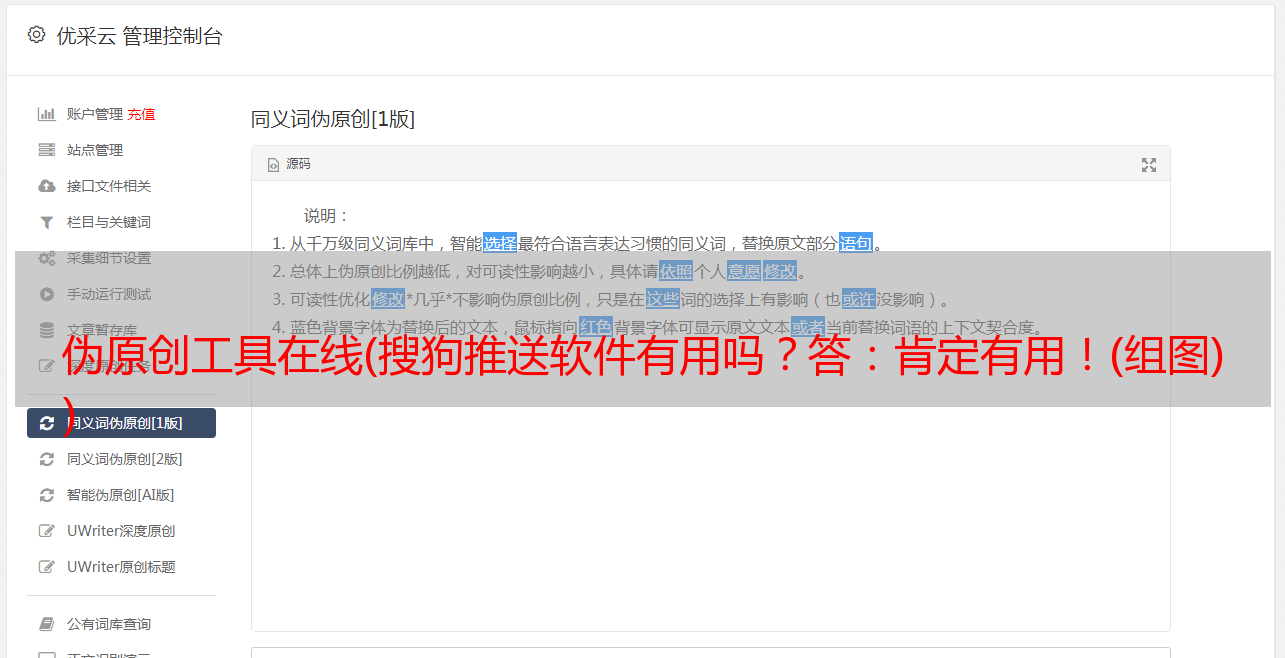The image size is (1285, 658).
Task: Click the cloud upload icon for 接口文件相关
Action: (46, 186)
